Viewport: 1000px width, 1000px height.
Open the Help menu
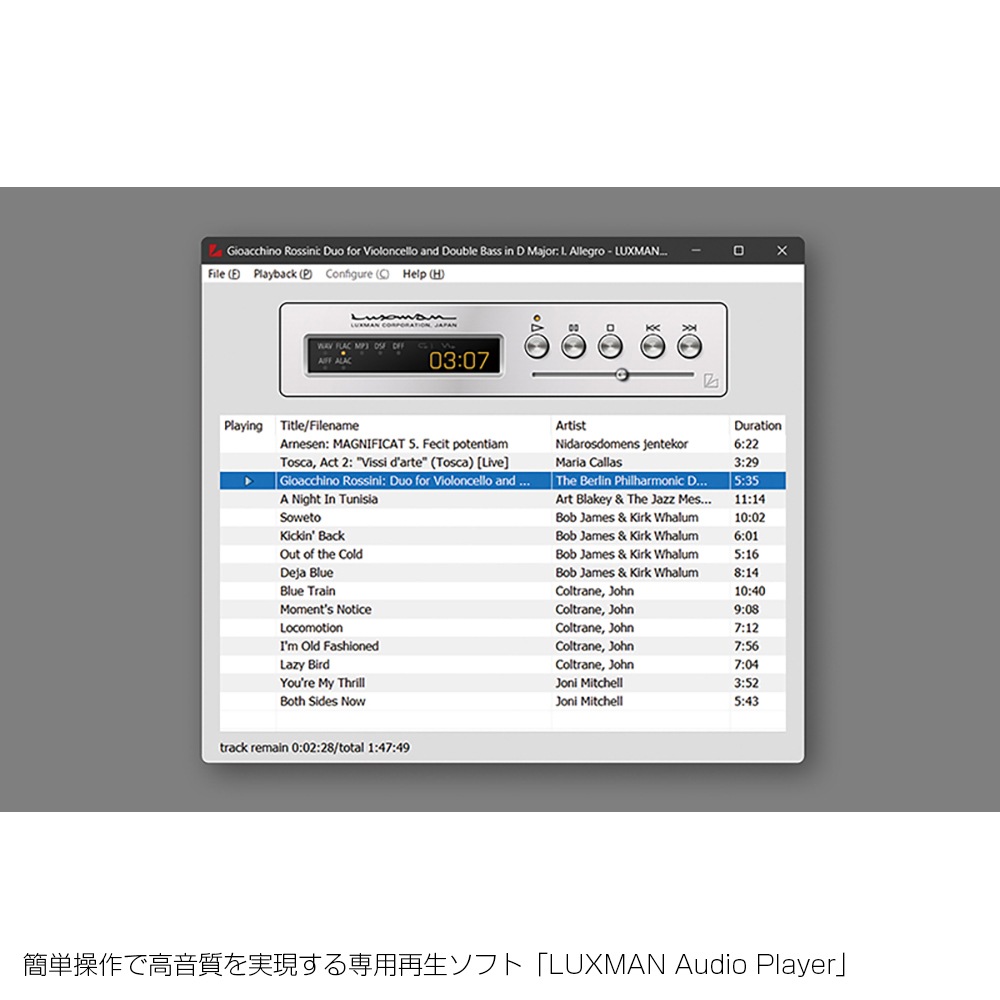click(x=423, y=274)
